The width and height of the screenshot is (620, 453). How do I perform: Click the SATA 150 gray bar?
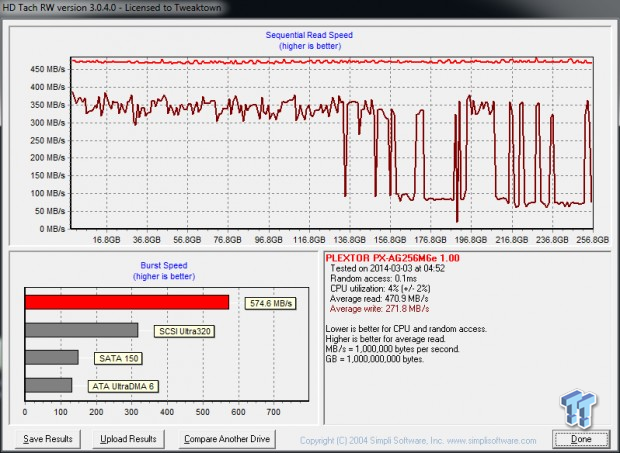[x=52, y=357]
